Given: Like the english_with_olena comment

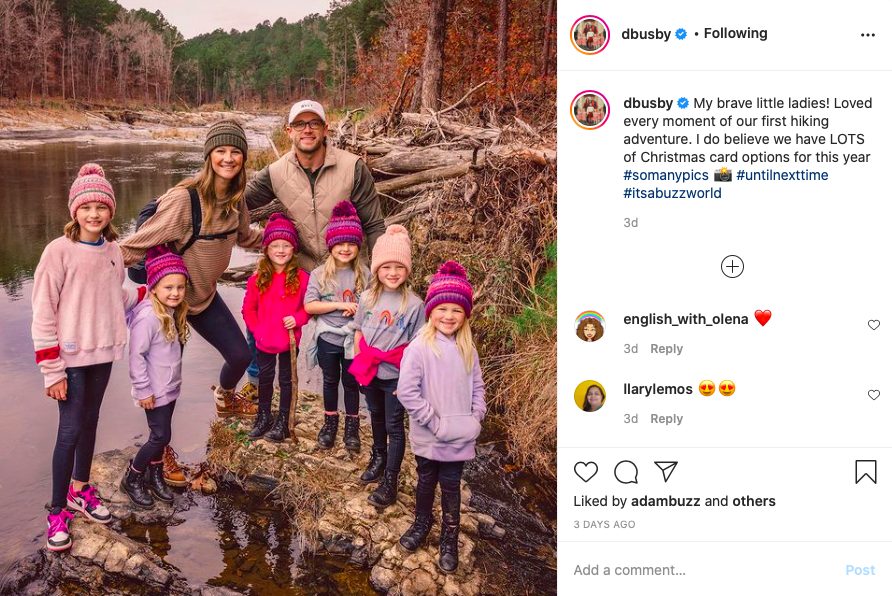Looking at the screenshot, I should pyautogui.click(x=874, y=325).
